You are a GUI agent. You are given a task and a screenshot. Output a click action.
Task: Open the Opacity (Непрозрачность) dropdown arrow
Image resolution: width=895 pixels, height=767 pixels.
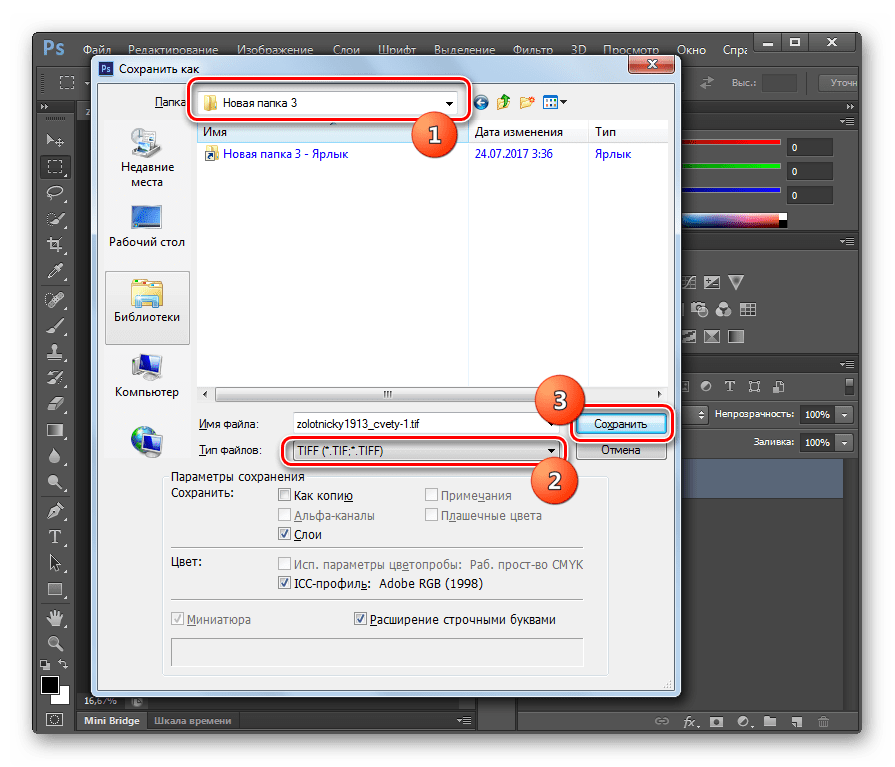pos(844,415)
